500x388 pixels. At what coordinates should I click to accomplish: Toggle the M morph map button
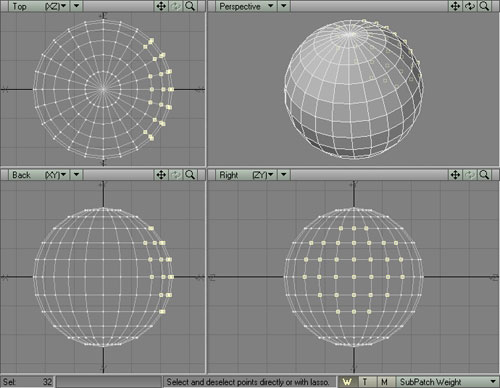coord(385,382)
